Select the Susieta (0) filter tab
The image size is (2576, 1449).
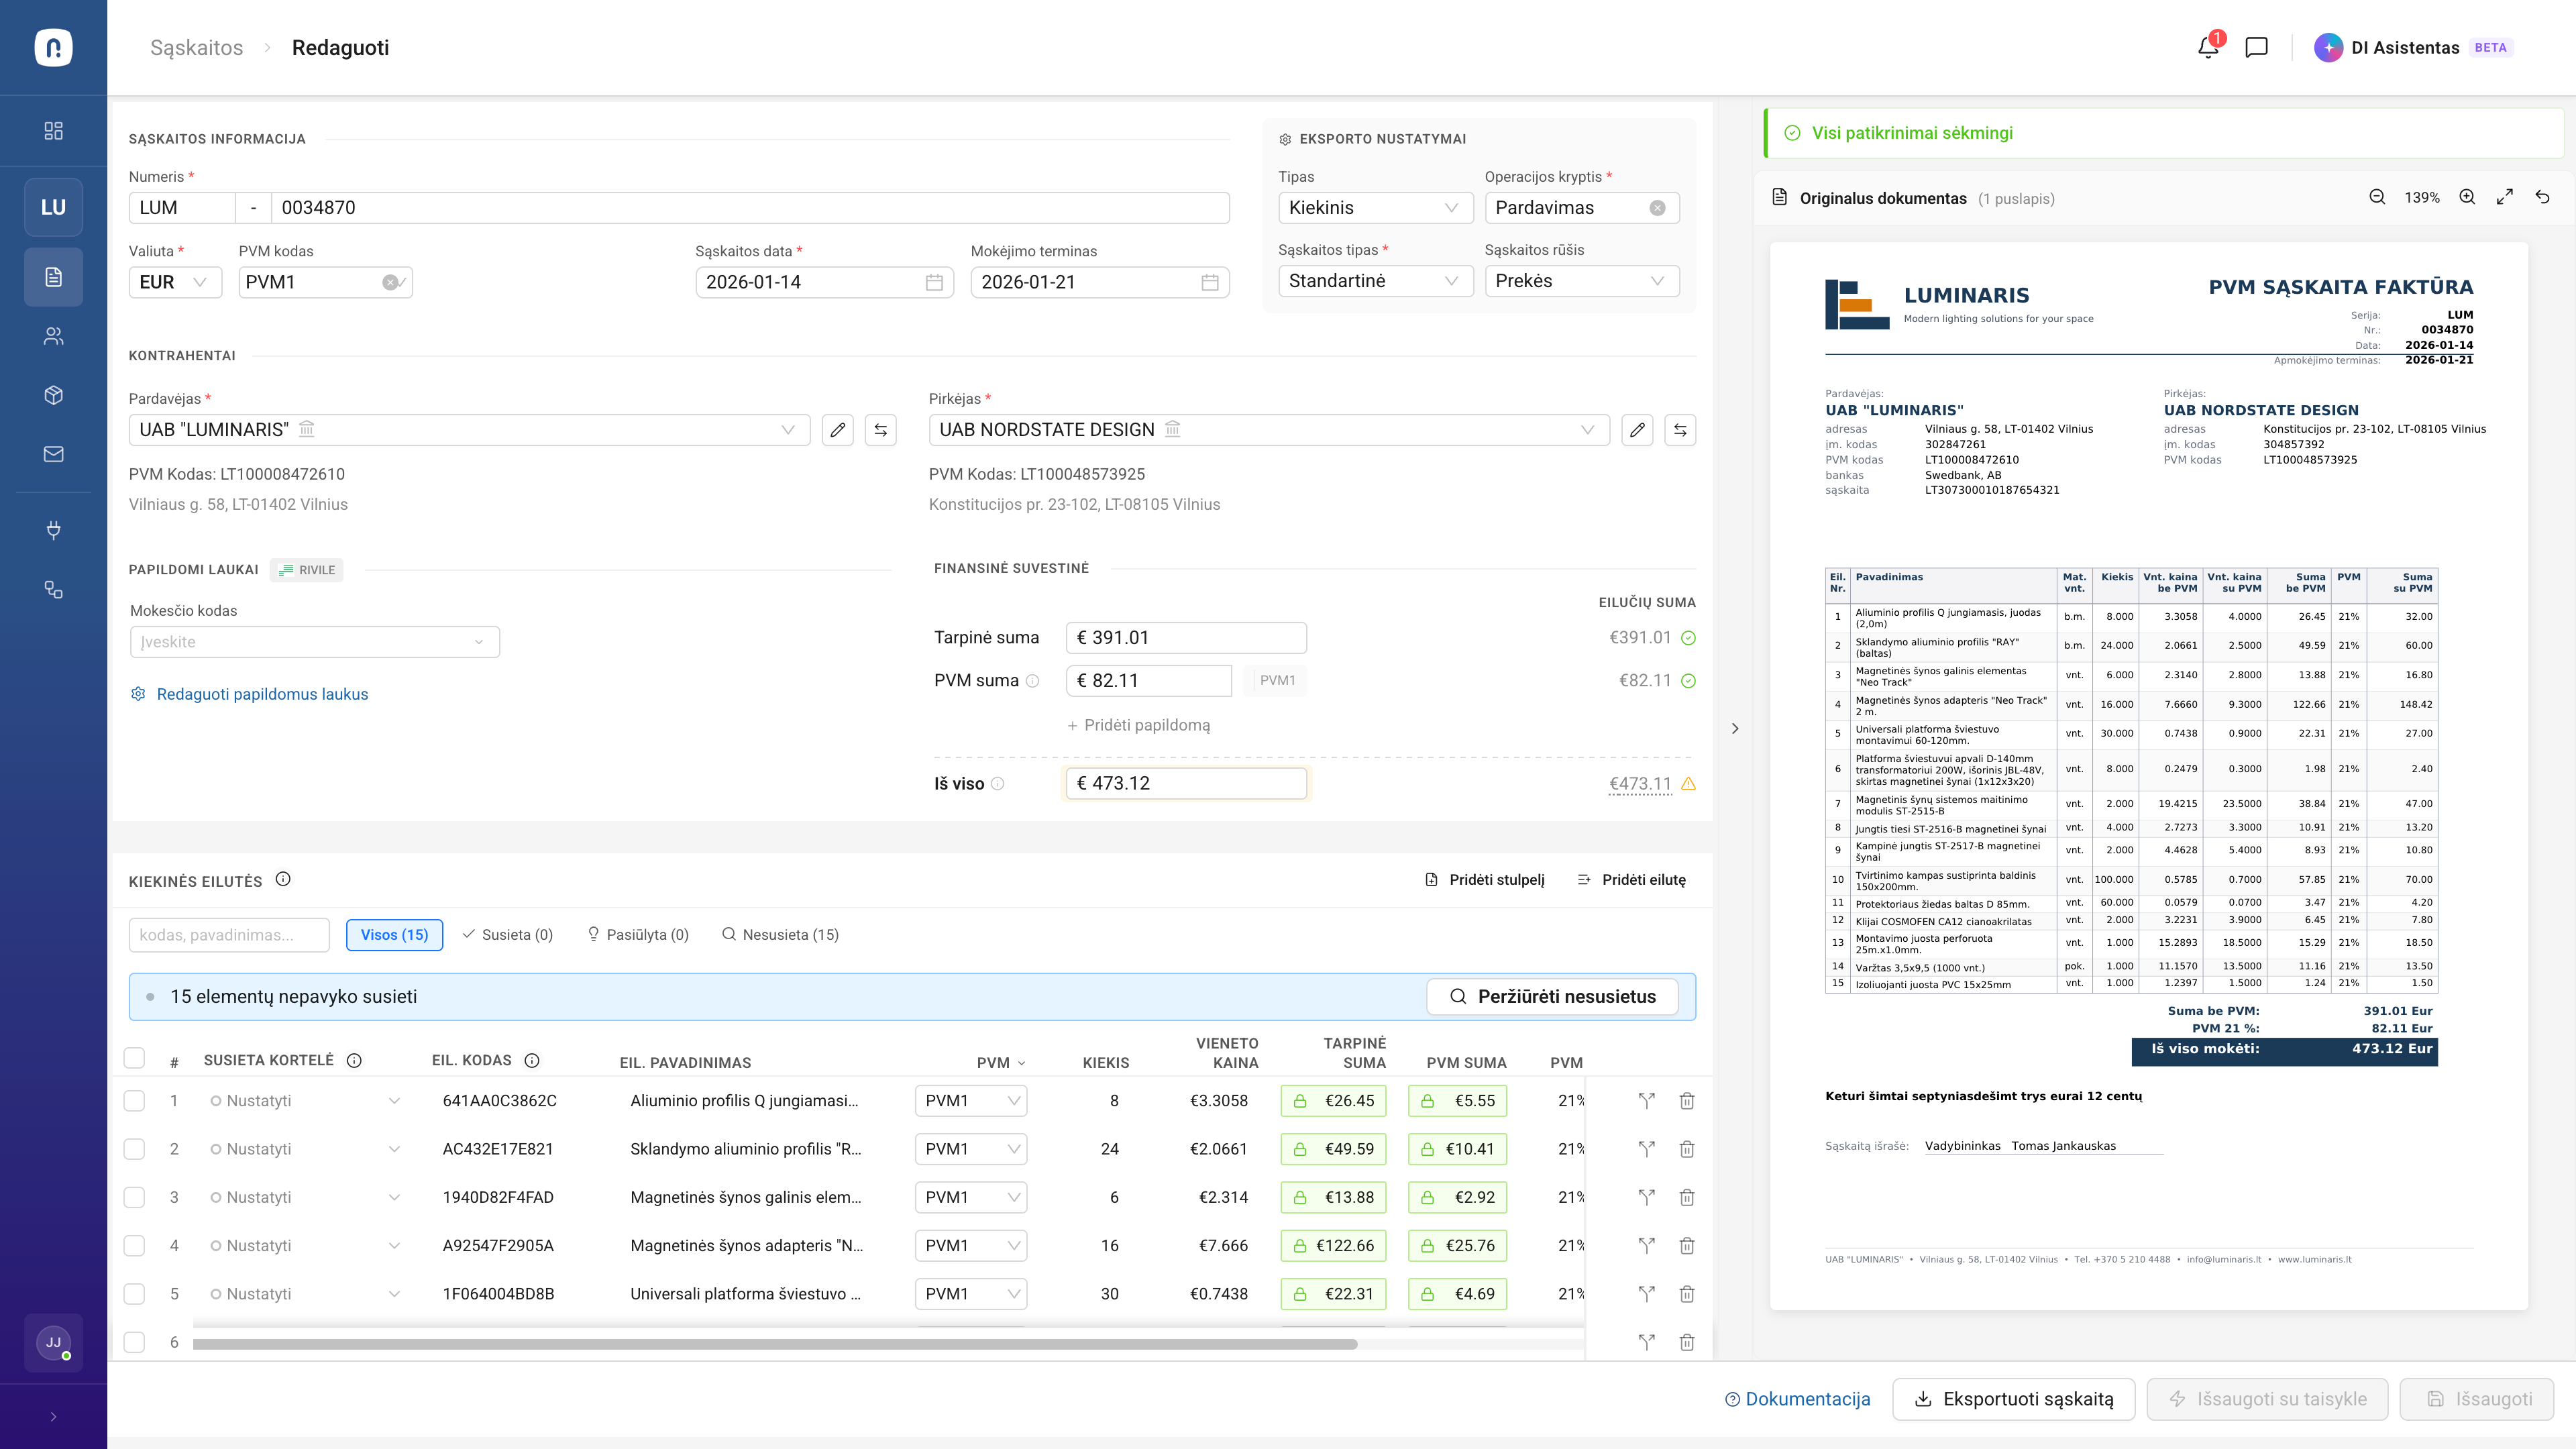pyautogui.click(x=507, y=935)
